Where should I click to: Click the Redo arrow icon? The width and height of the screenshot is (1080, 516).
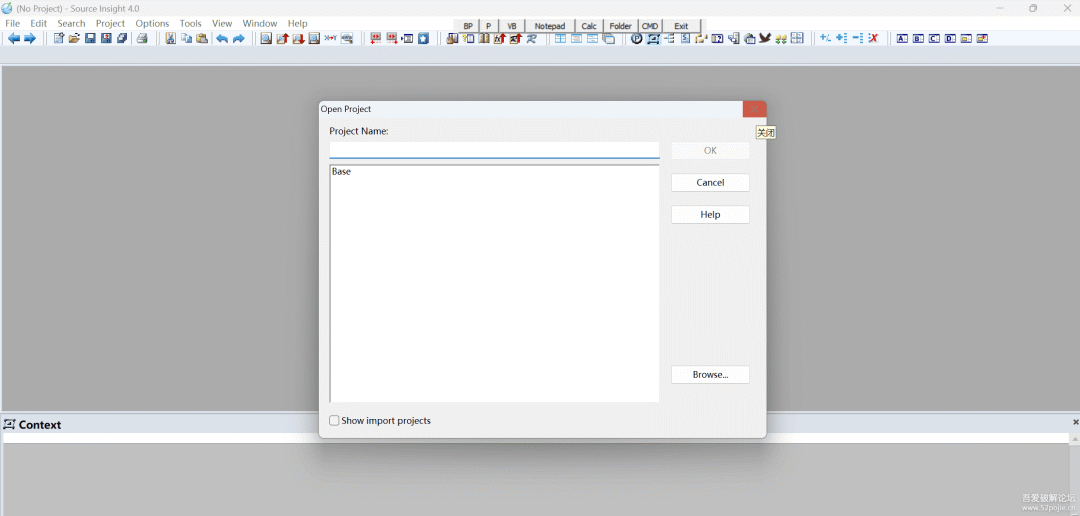[239, 39]
